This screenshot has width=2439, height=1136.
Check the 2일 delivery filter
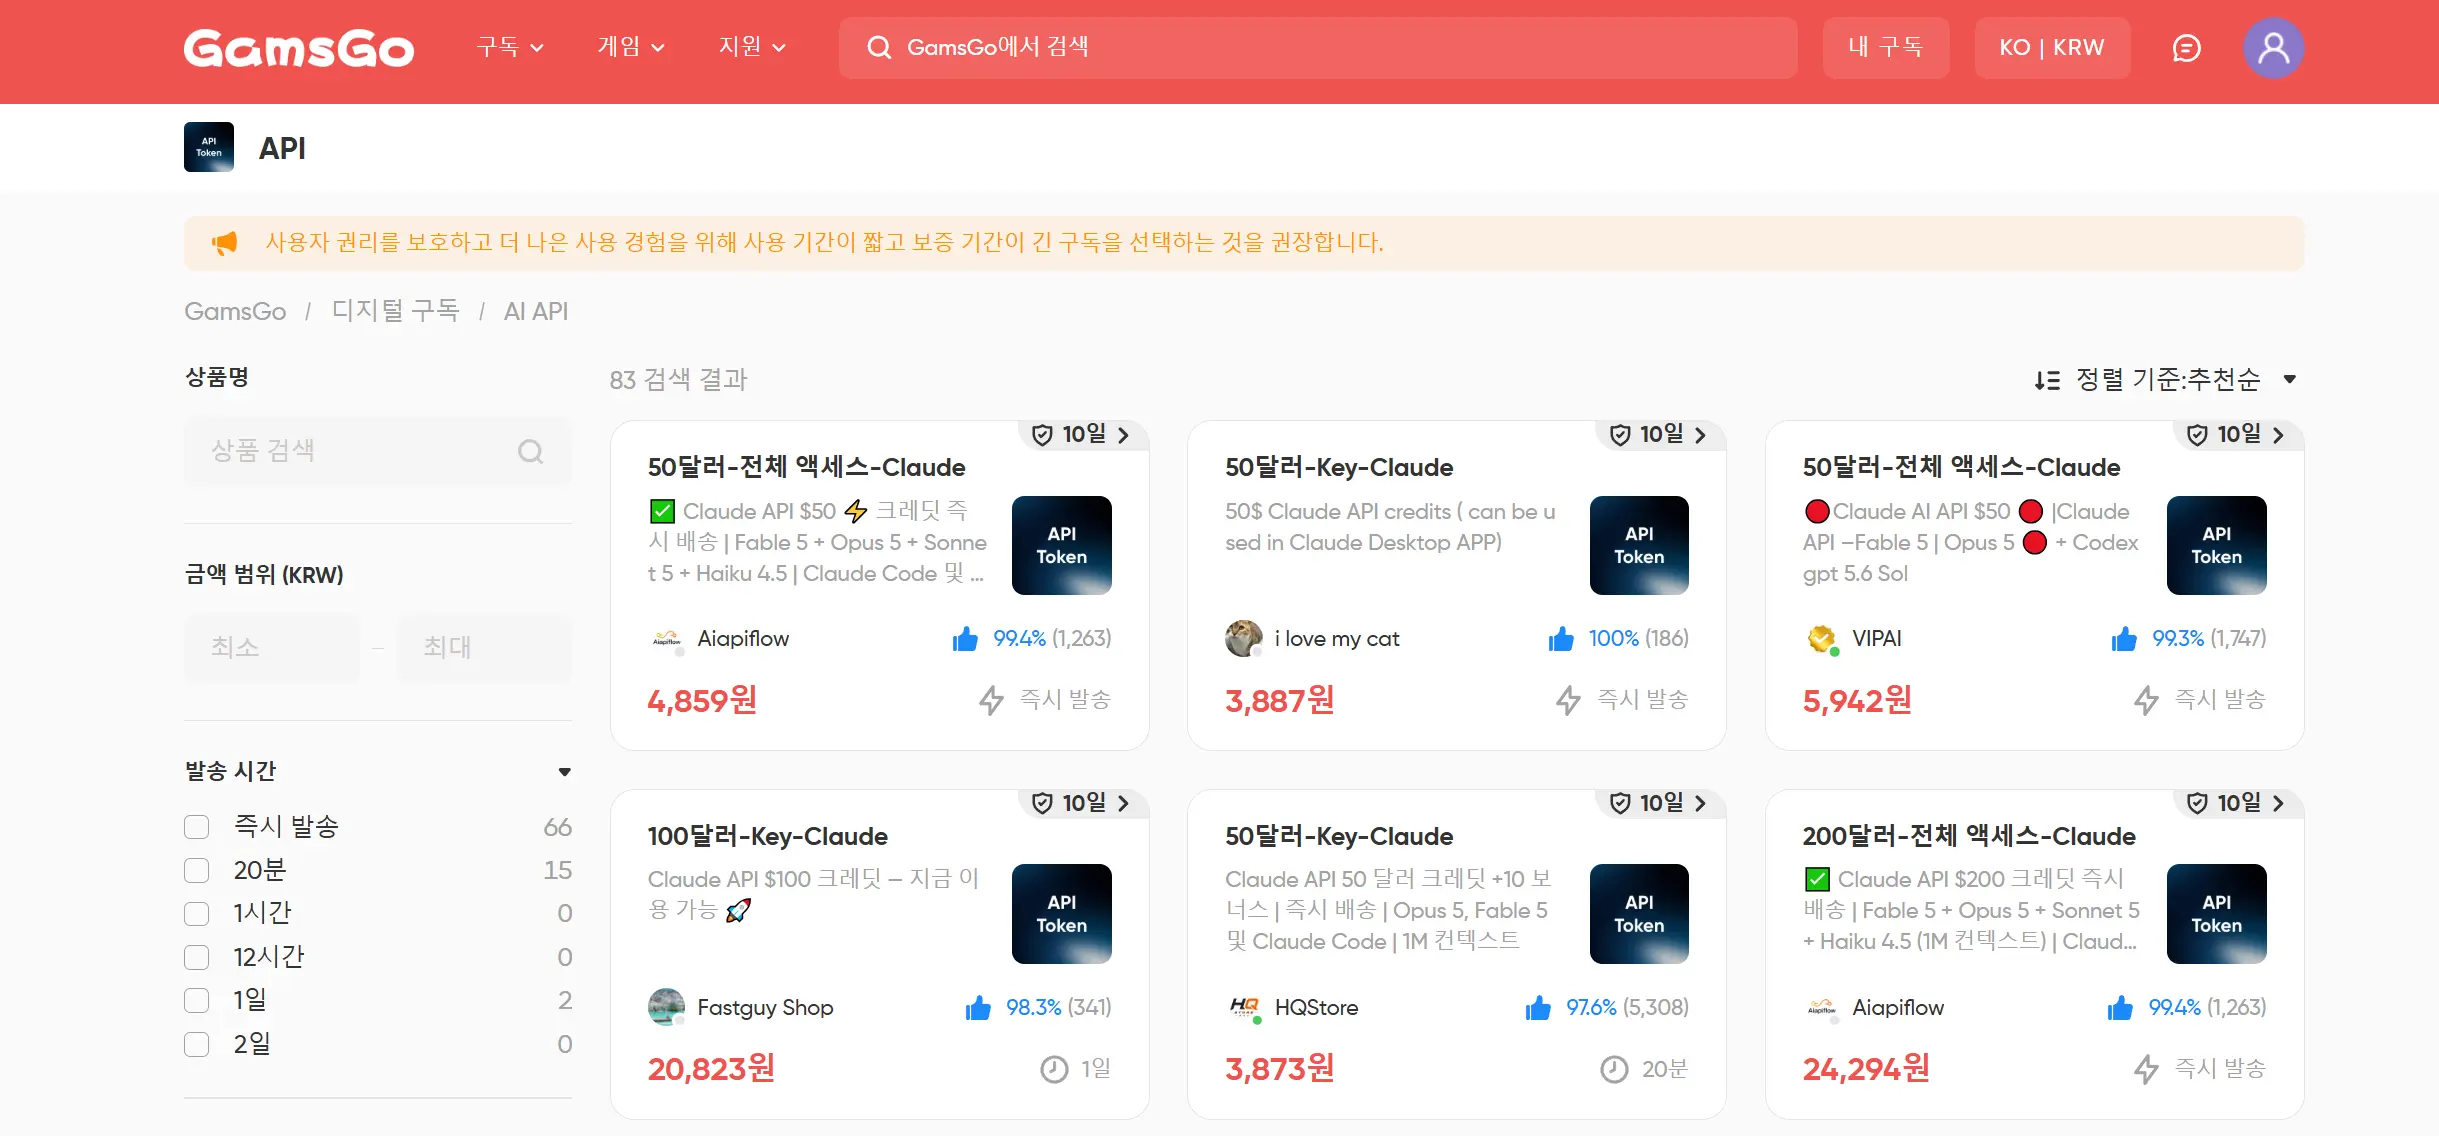(x=197, y=1045)
